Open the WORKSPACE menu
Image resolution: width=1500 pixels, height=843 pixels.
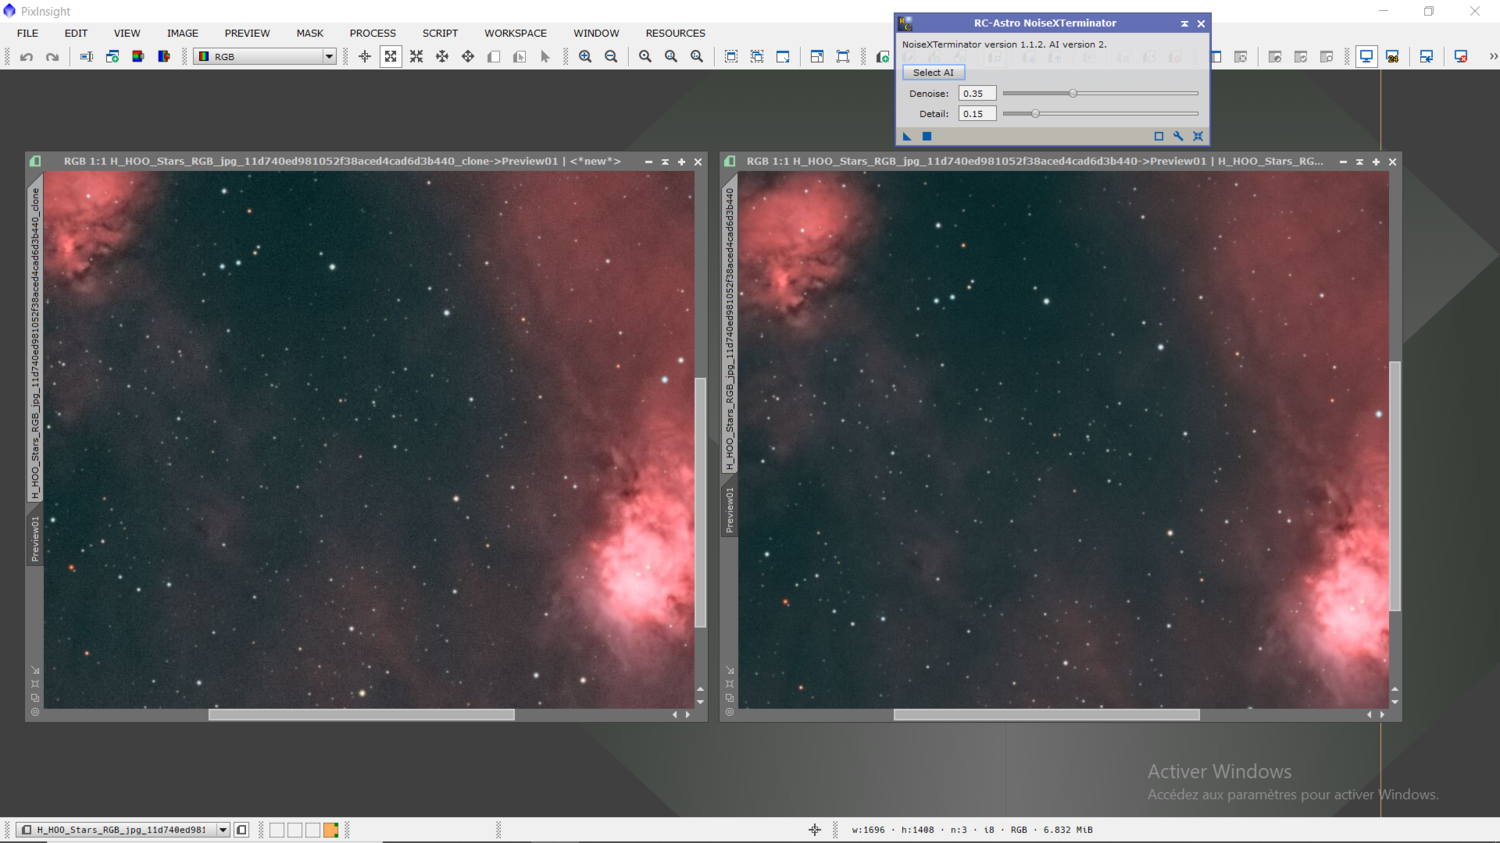(x=516, y=33)
